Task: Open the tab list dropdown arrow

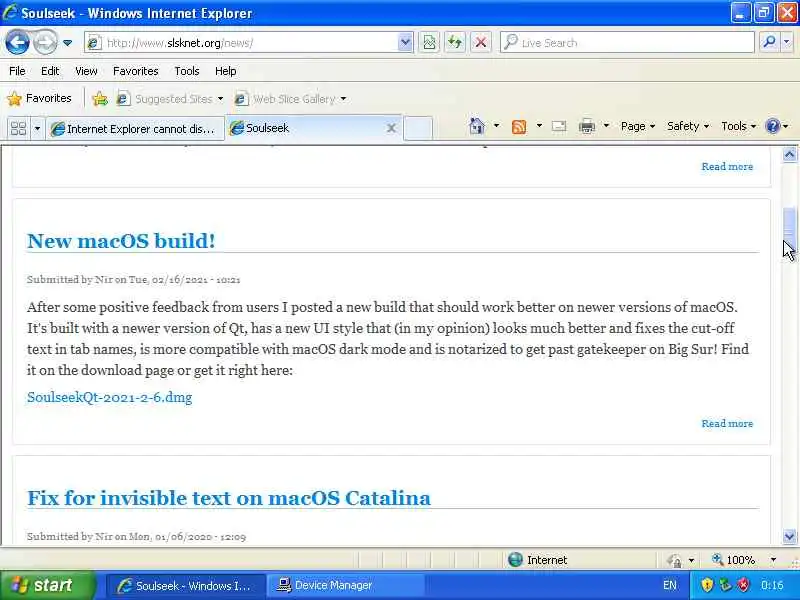Action: [x=37, y=128]
